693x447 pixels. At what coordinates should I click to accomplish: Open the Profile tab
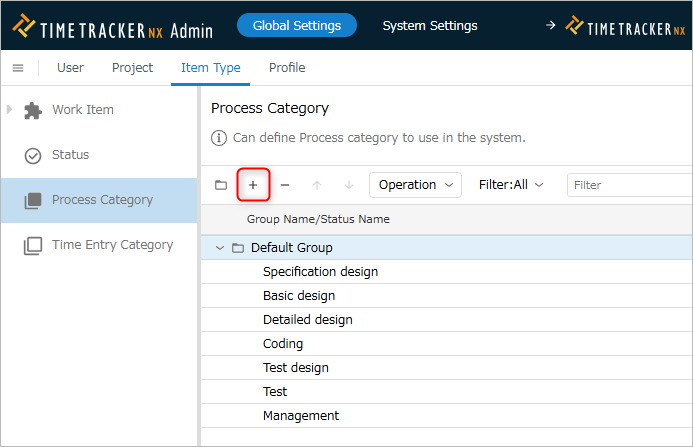287,68
